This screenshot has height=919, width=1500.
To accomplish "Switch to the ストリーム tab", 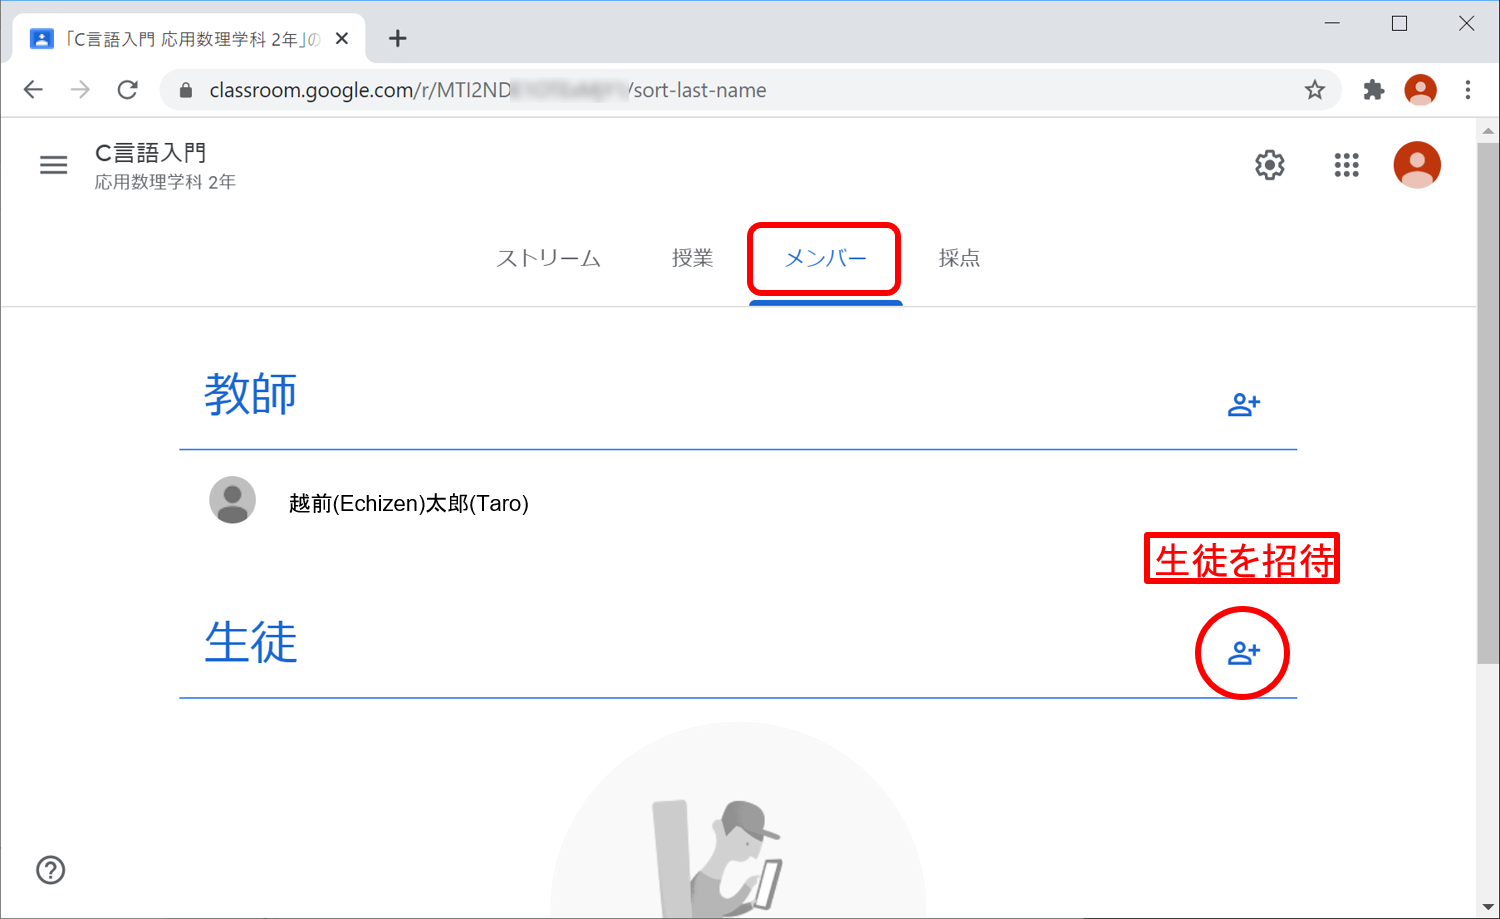I will (548, 258).
